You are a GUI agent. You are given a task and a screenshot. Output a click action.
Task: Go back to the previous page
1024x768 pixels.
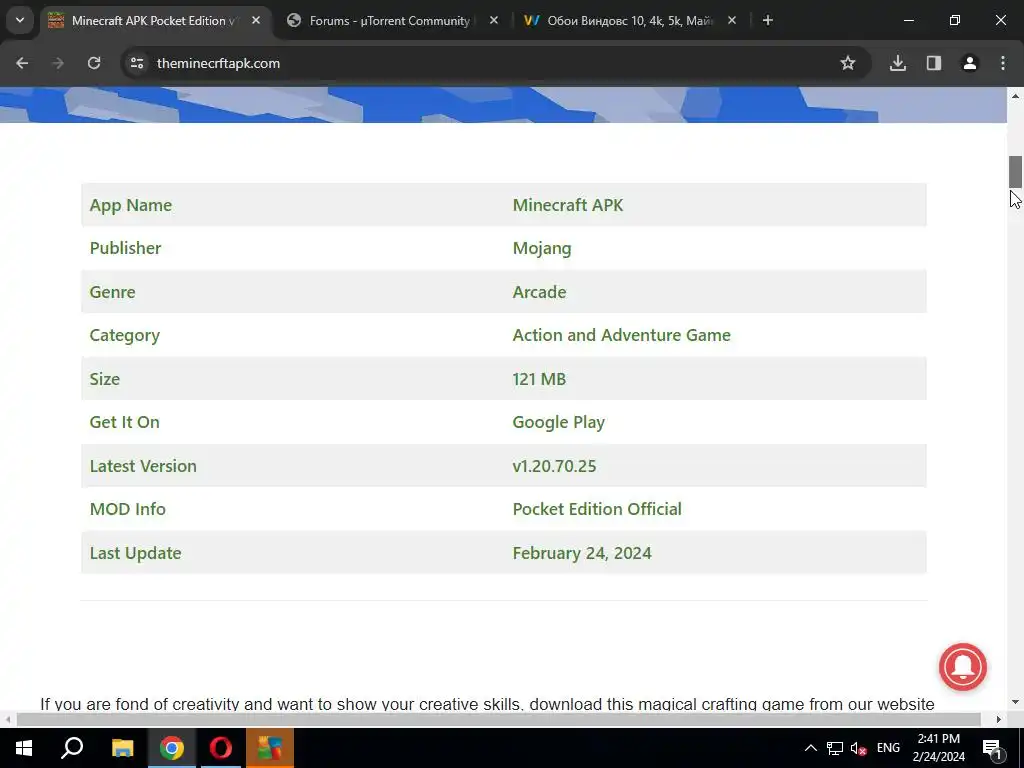22,63
